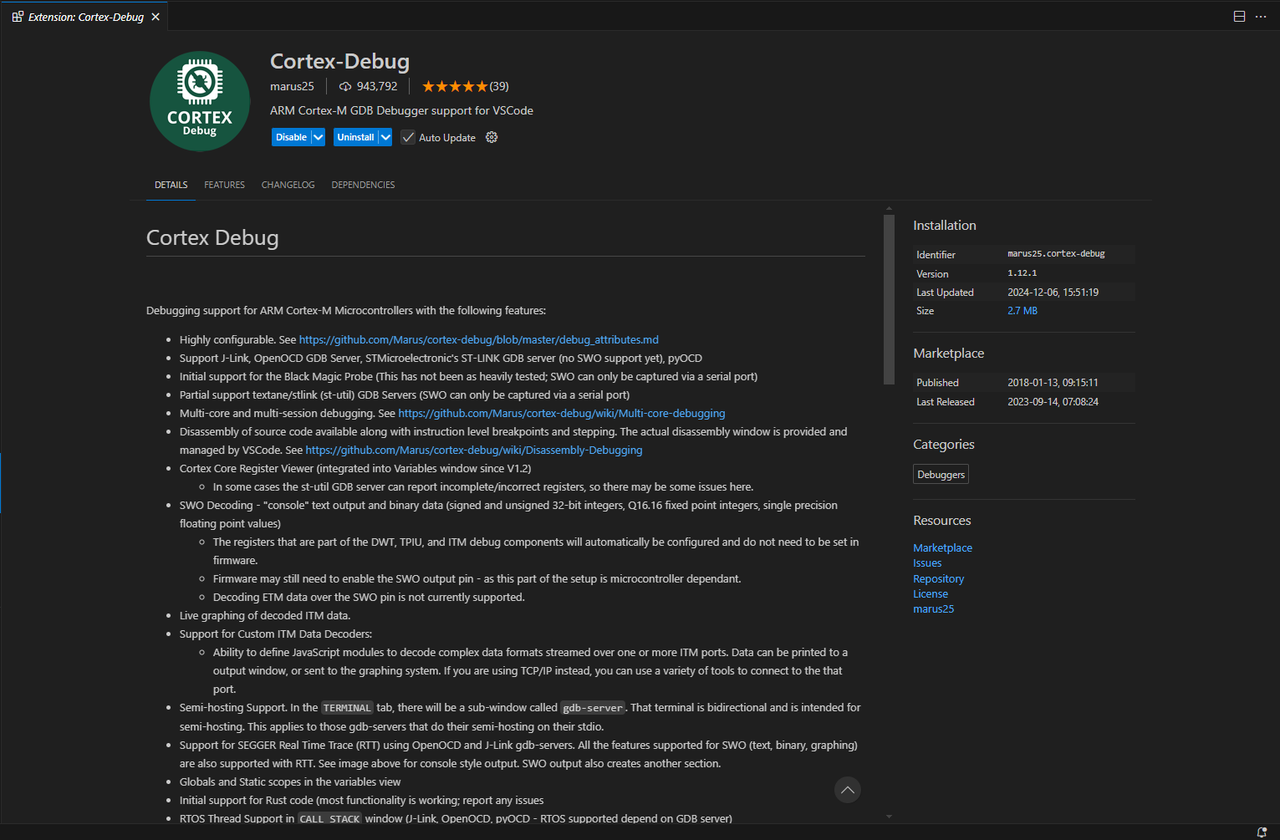Viewport: 1280px width, 840px height.
Task: Click the split editor layout icon
Action: 1239,17
